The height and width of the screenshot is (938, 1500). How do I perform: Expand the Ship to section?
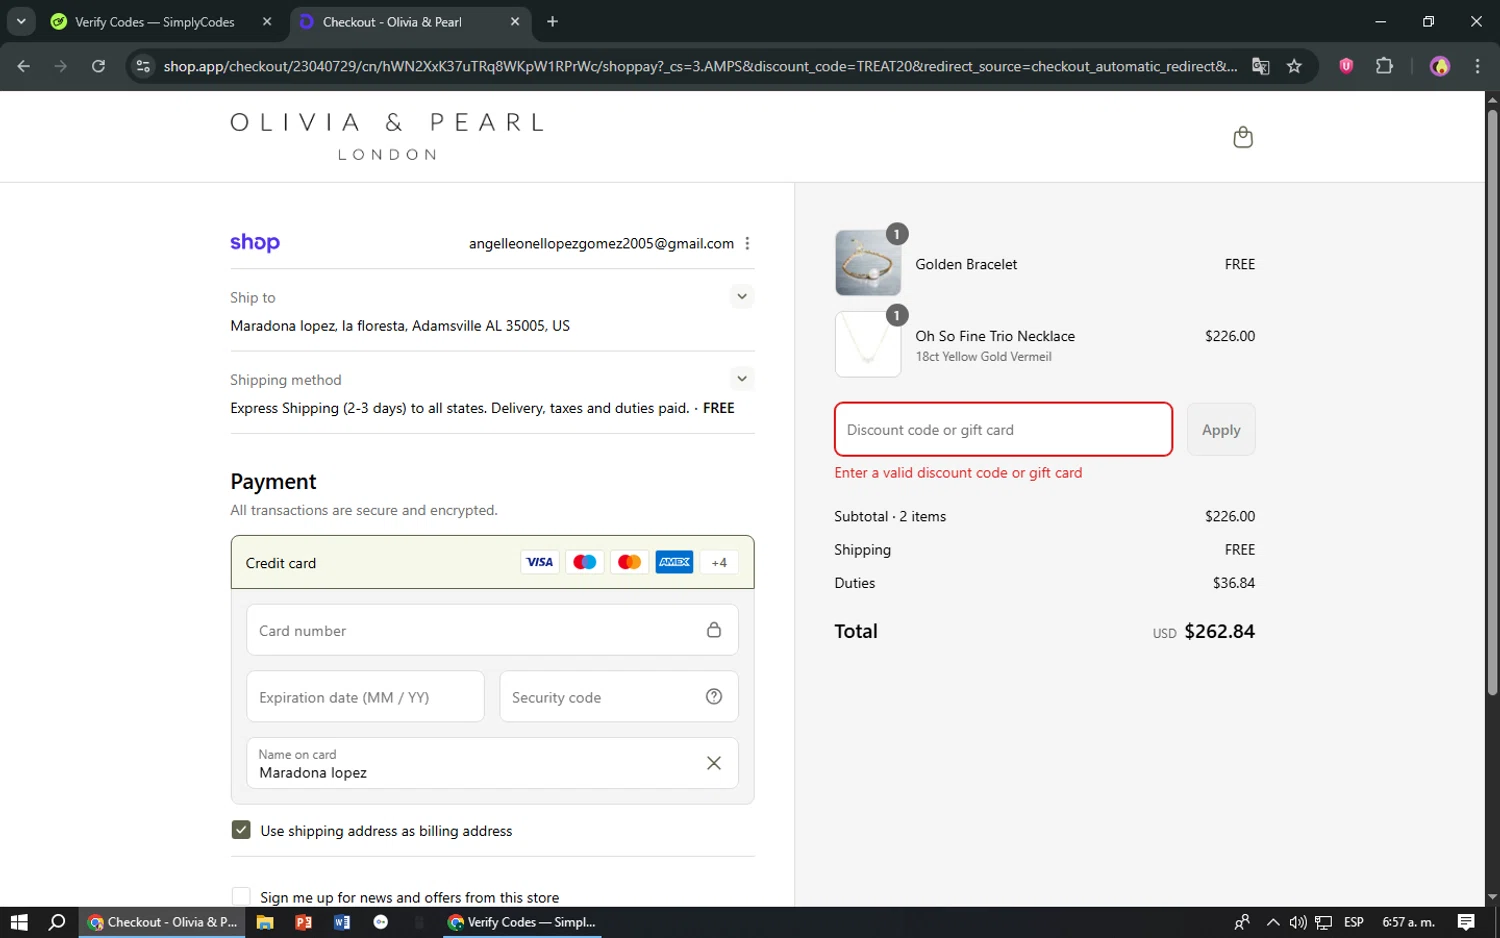coord(741,296)
